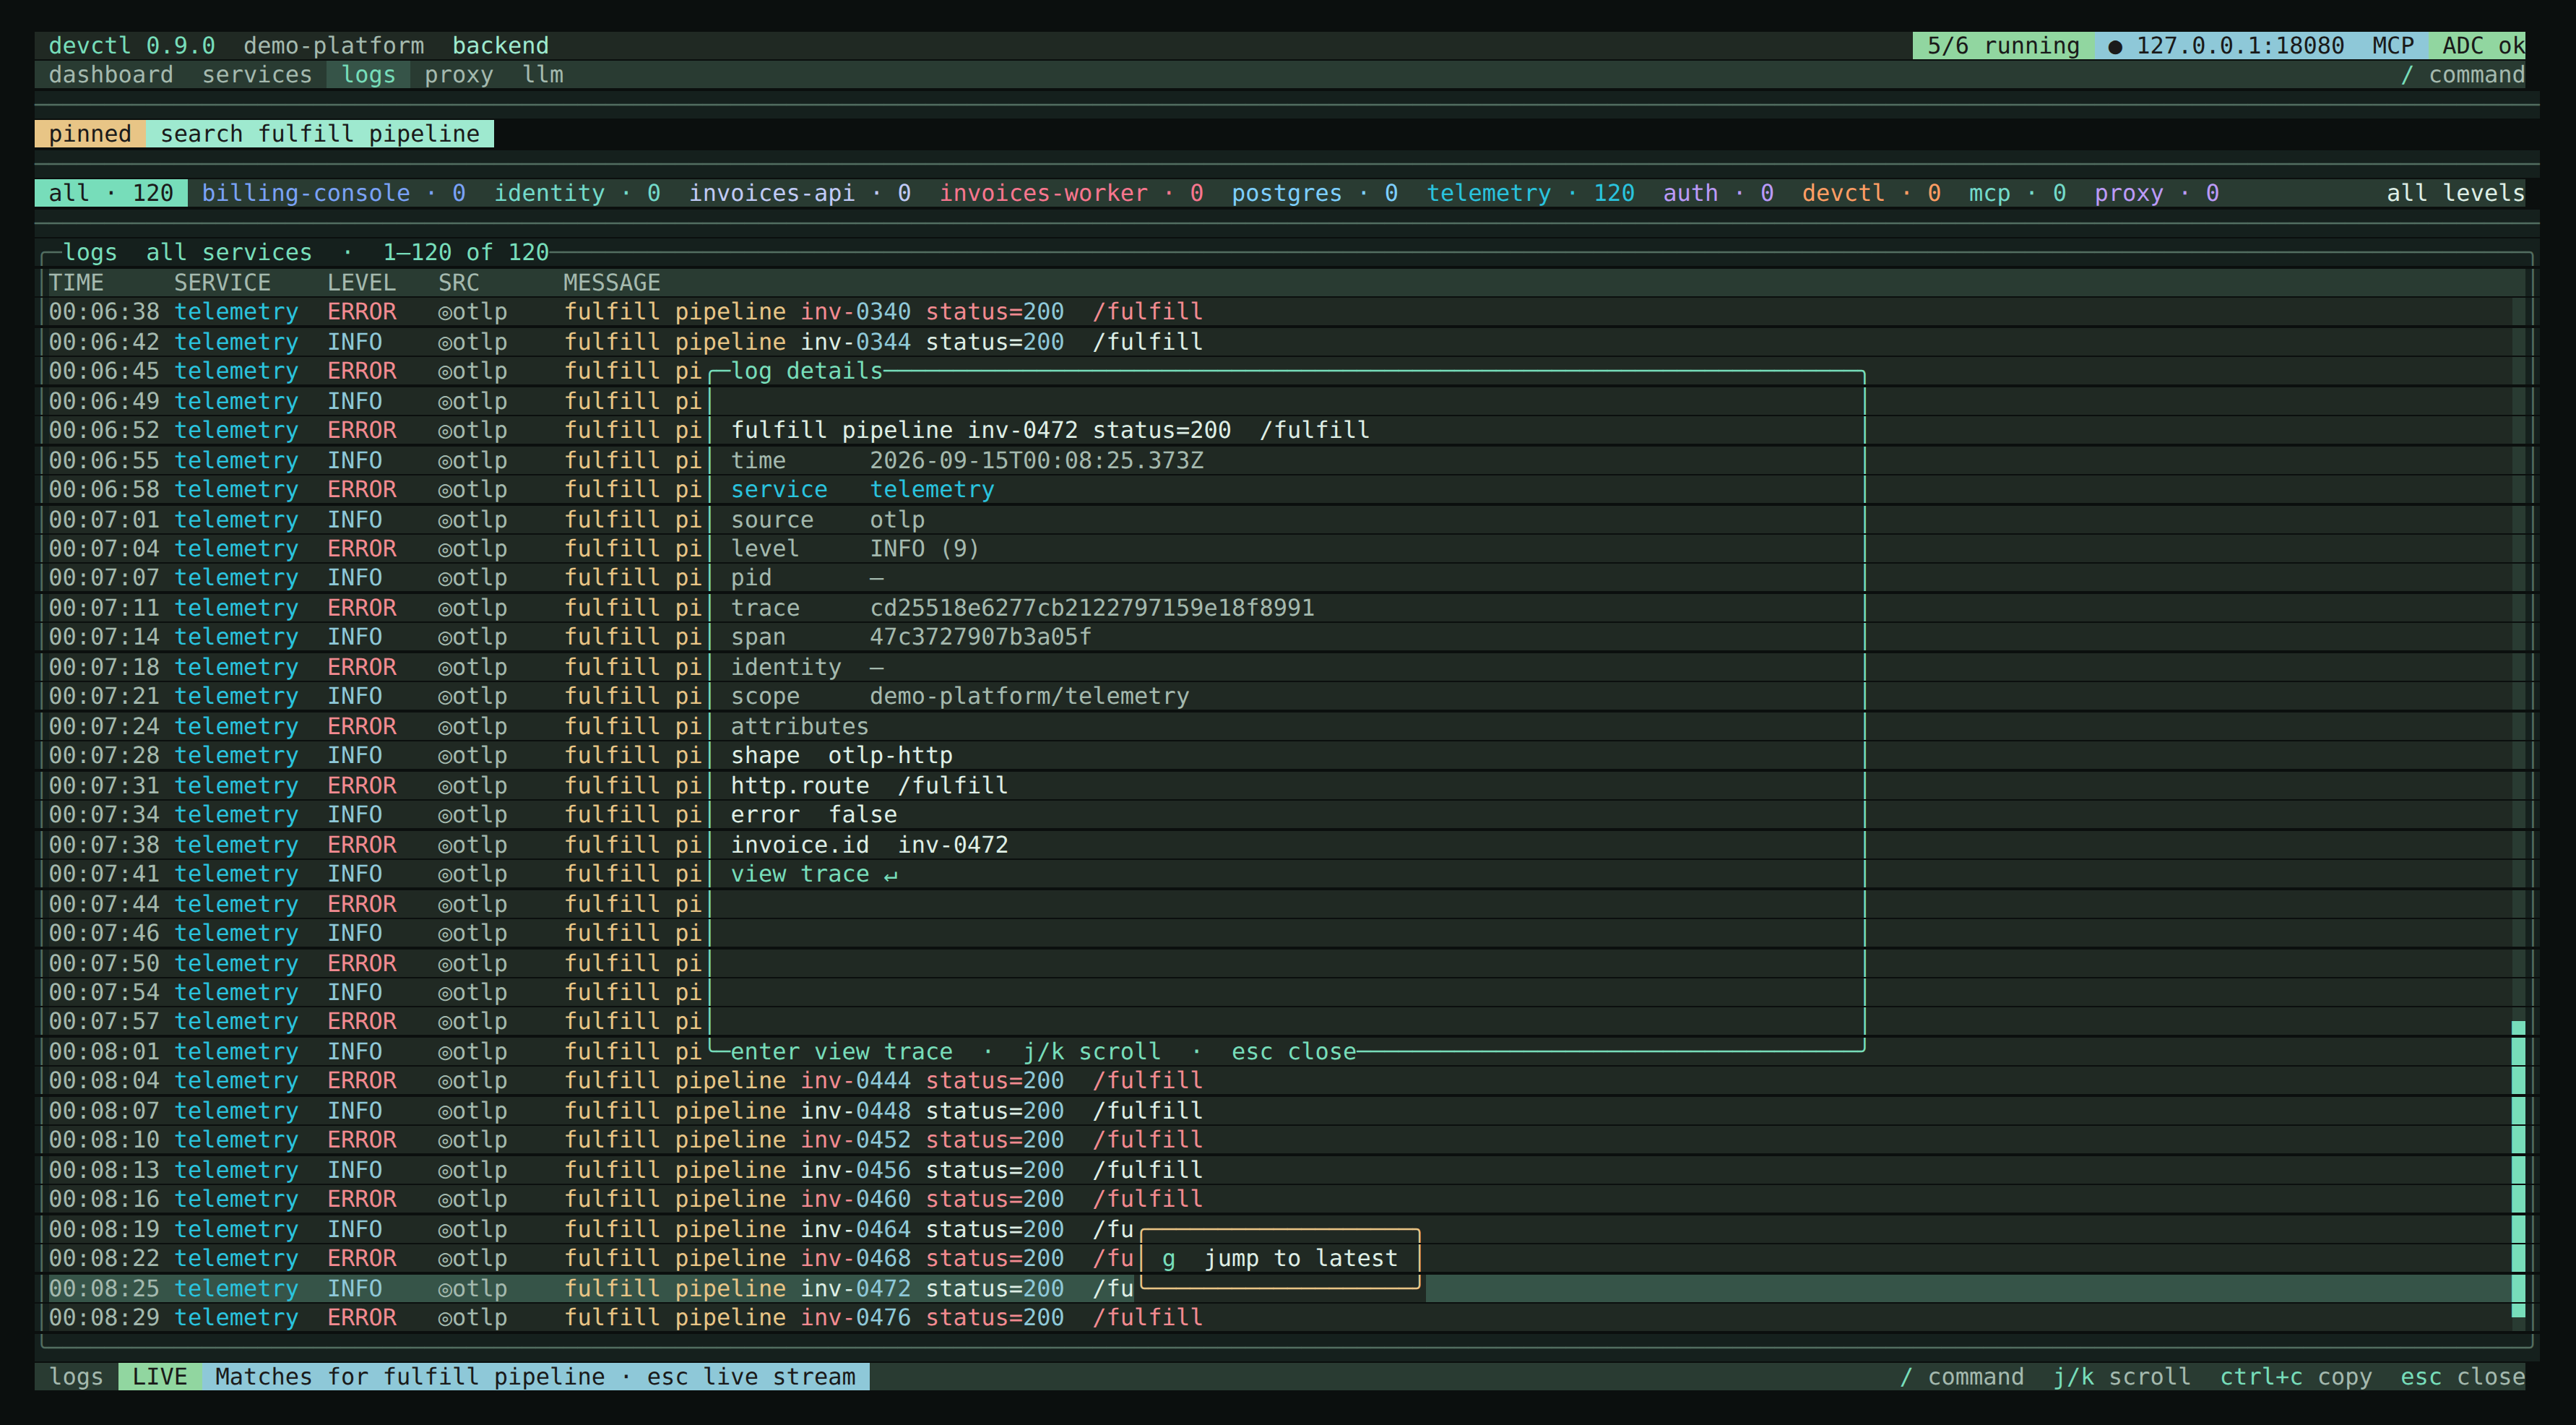Open the top-right / command prompt

pos(2462,75)
